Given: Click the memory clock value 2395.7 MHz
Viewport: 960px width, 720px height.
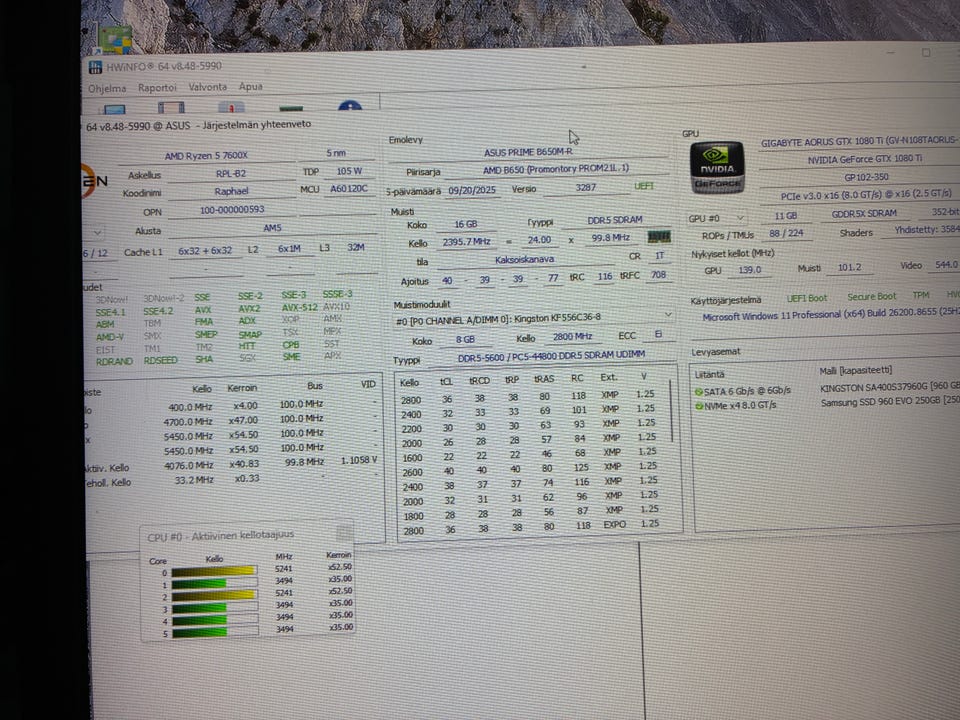Looking at the screenshot, I should (466, 242).
